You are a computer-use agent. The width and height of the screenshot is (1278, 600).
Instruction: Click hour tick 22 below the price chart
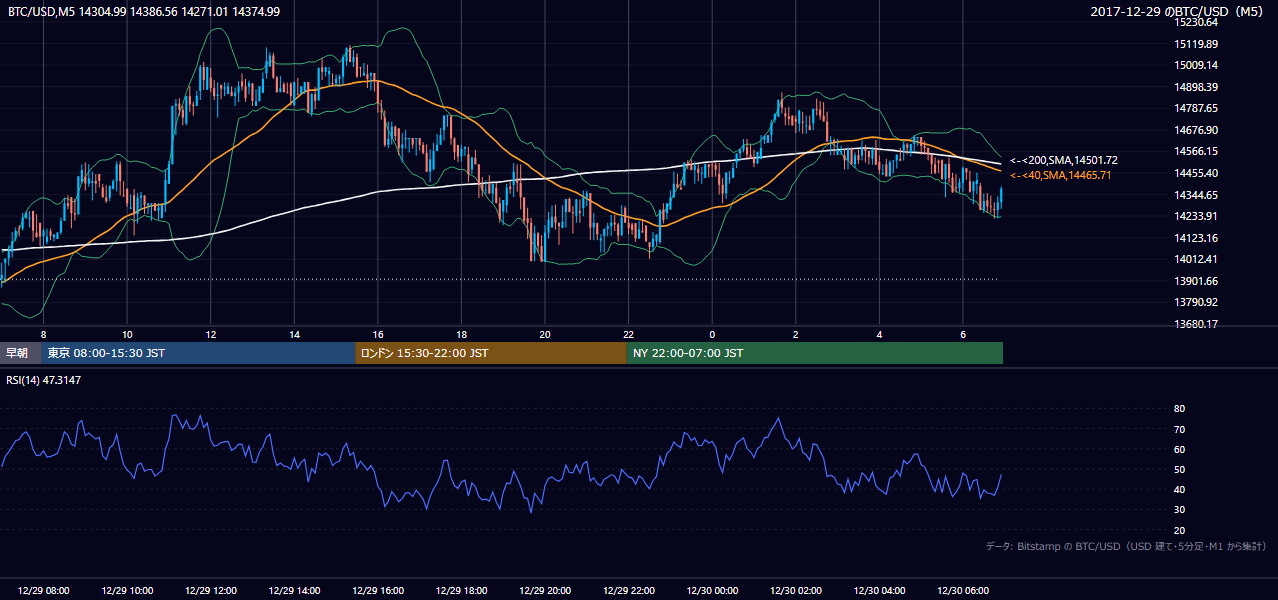pyautogui.click(x=629, y=334)
